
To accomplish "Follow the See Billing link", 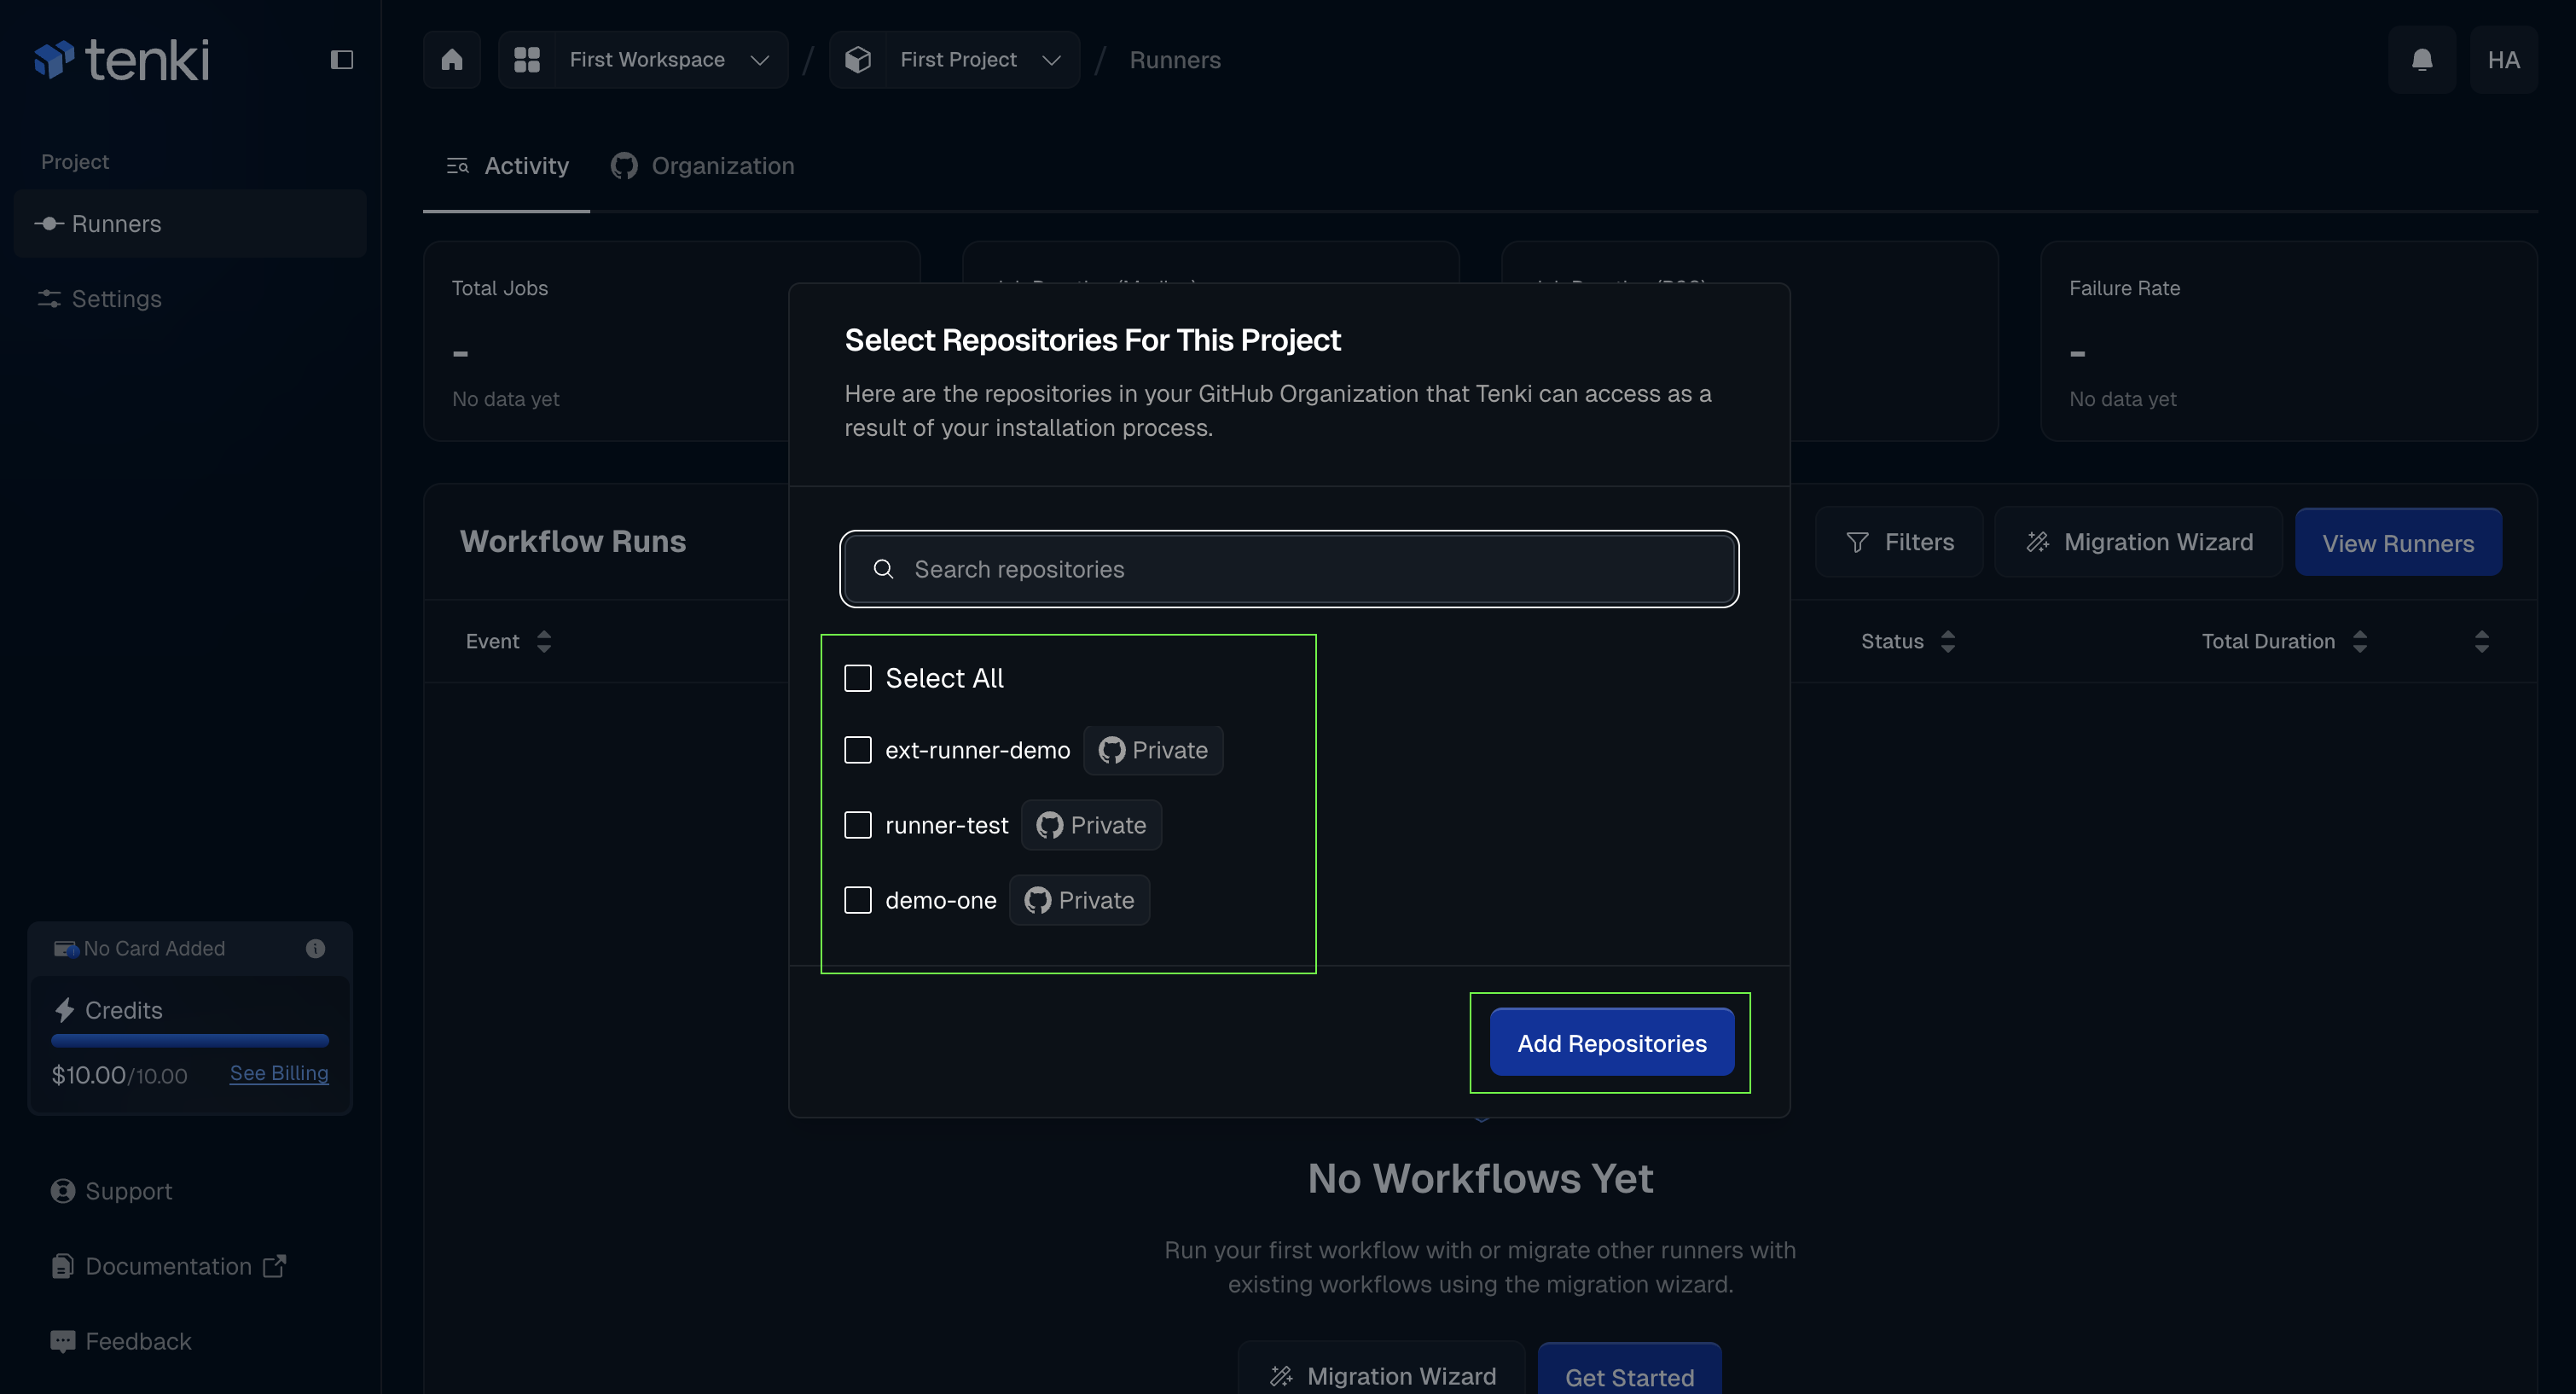I will pos(279,1073).
